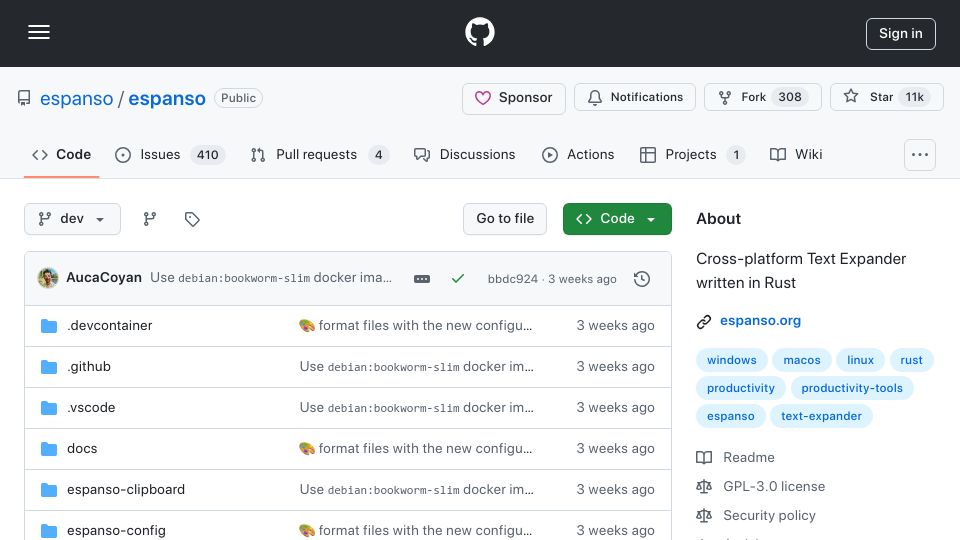Image resolution: width=960 pixels, height=540 pixels.
Task: Click the Sign in button
Action: (x=901, y=34)
